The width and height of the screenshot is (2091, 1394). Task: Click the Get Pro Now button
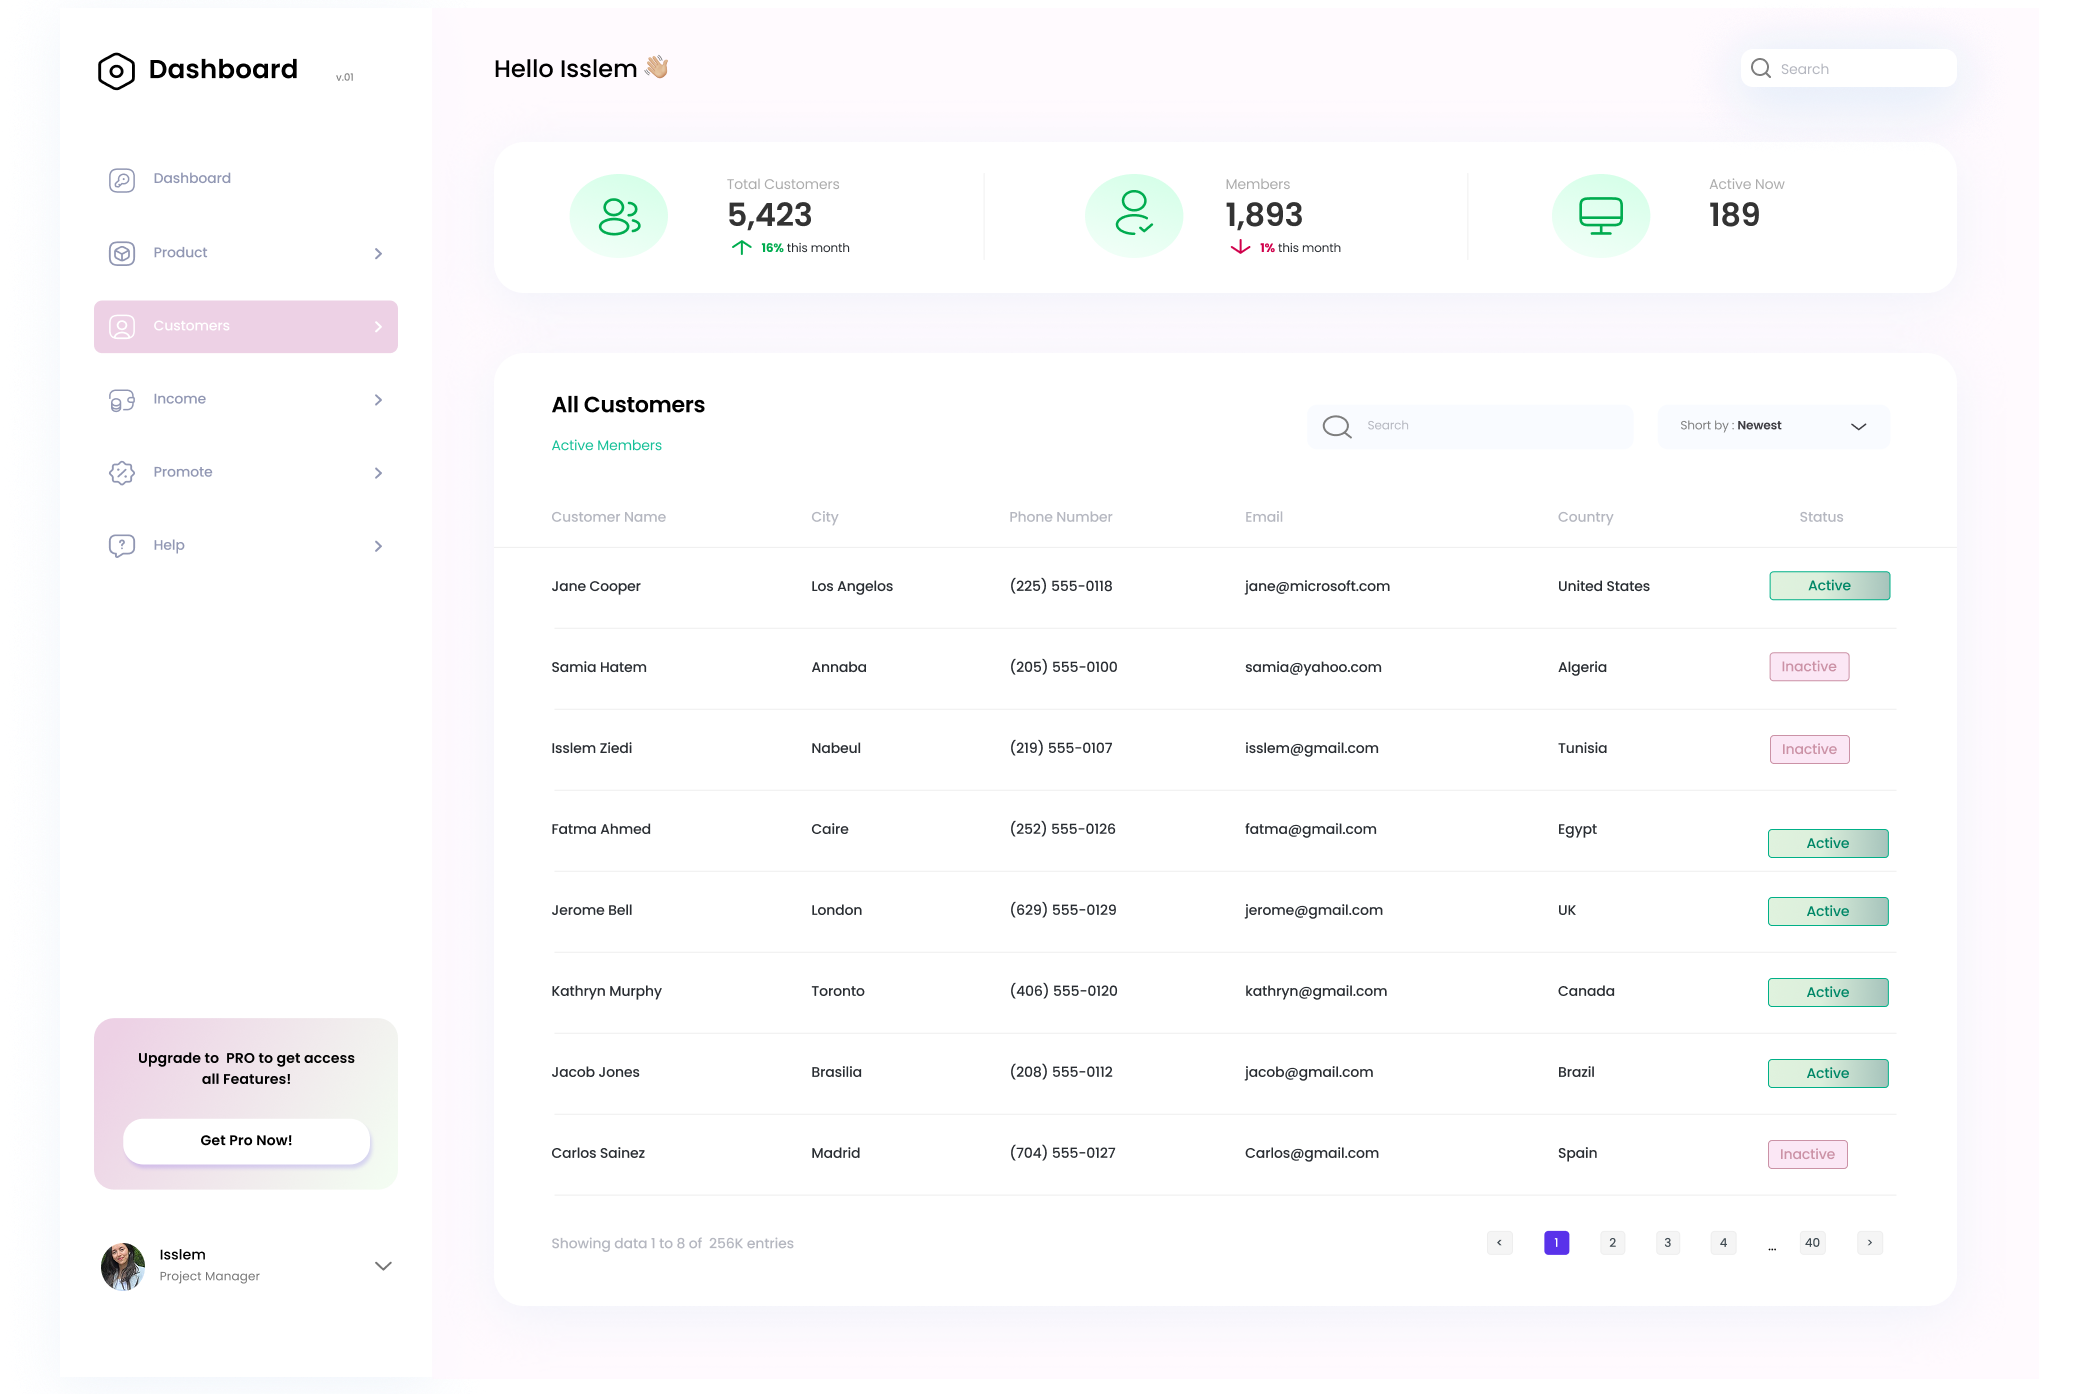coord(246,1140)
